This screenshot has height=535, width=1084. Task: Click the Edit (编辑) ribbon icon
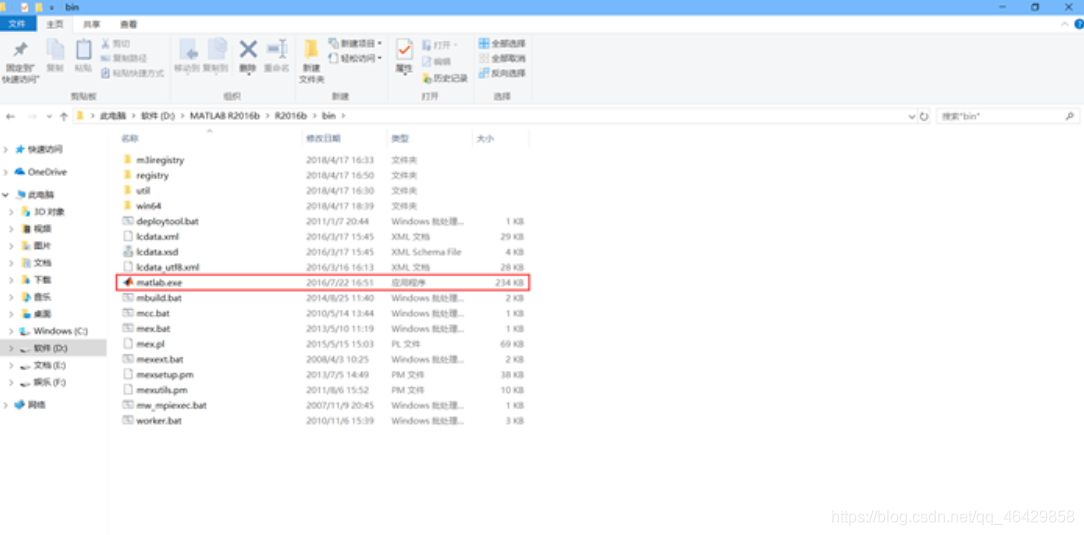(427, 61)
